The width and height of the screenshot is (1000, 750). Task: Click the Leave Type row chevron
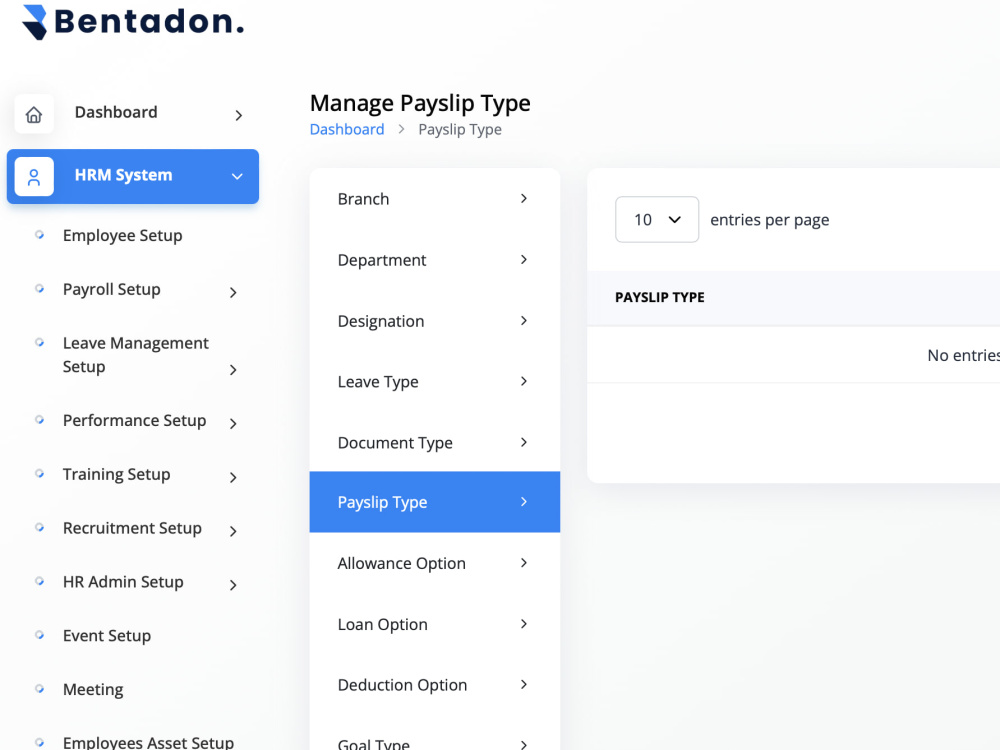click(524, 381)
